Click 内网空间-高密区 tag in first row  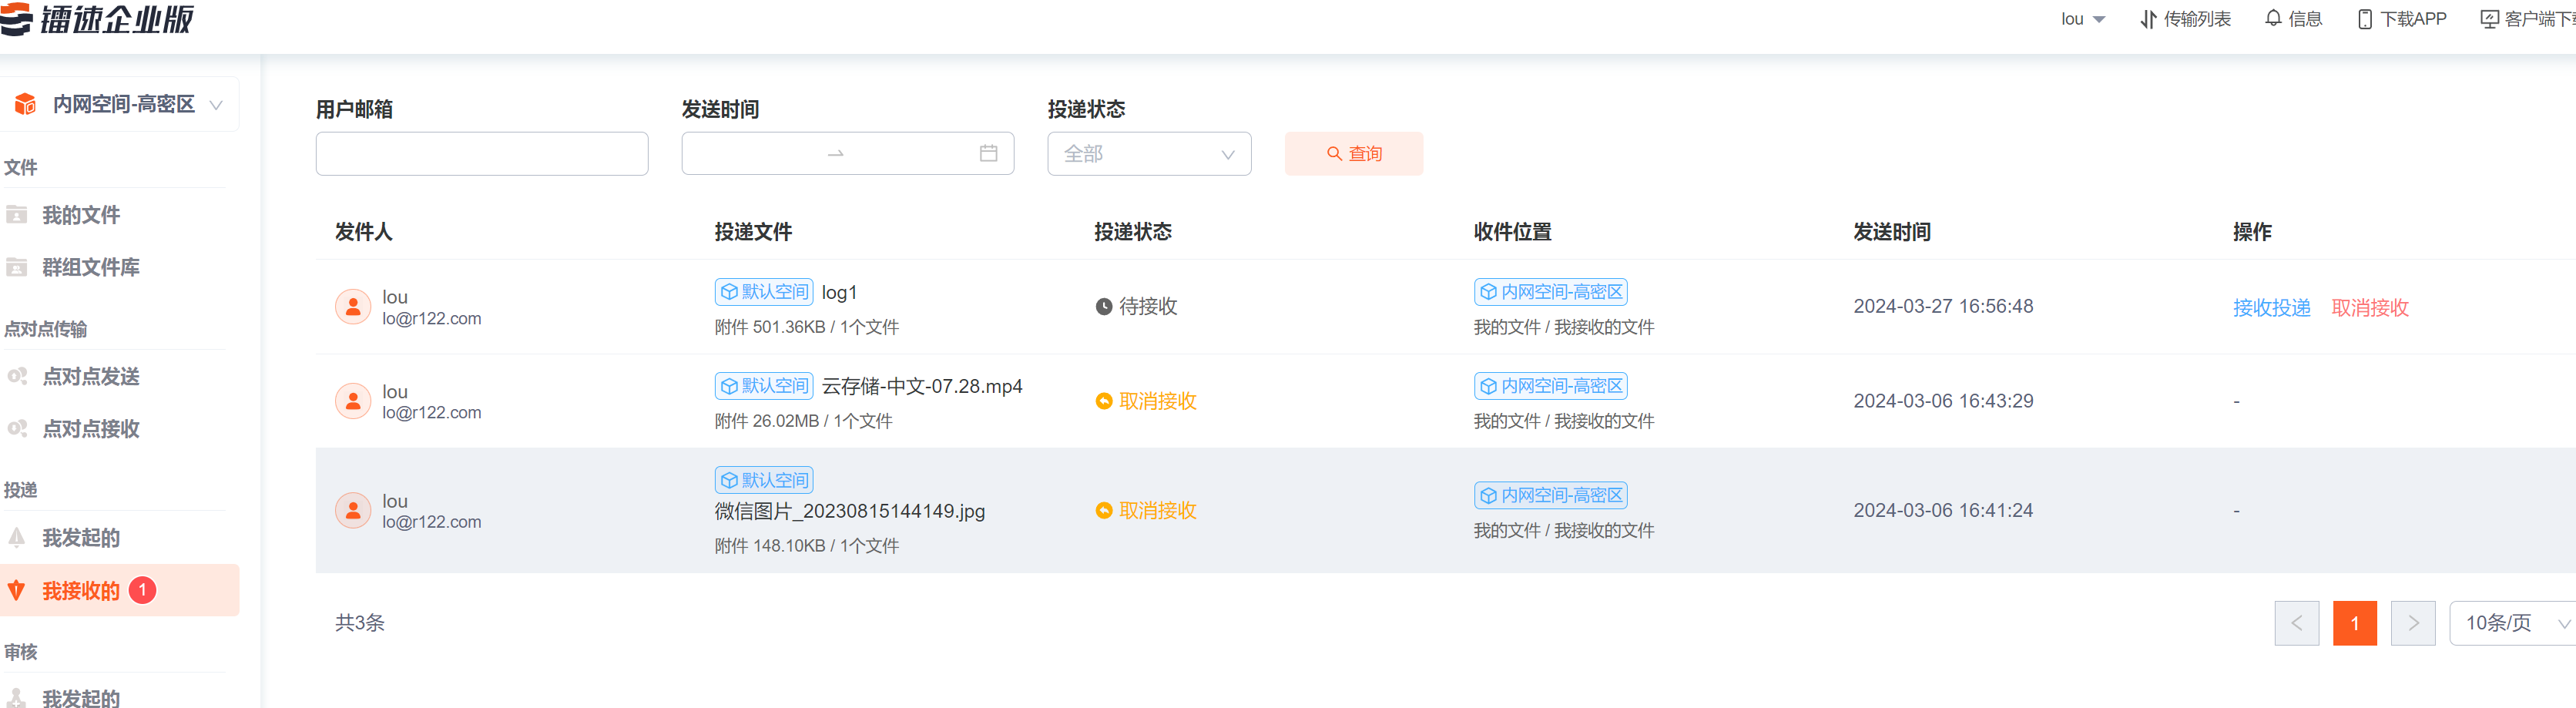point(1550,292)
